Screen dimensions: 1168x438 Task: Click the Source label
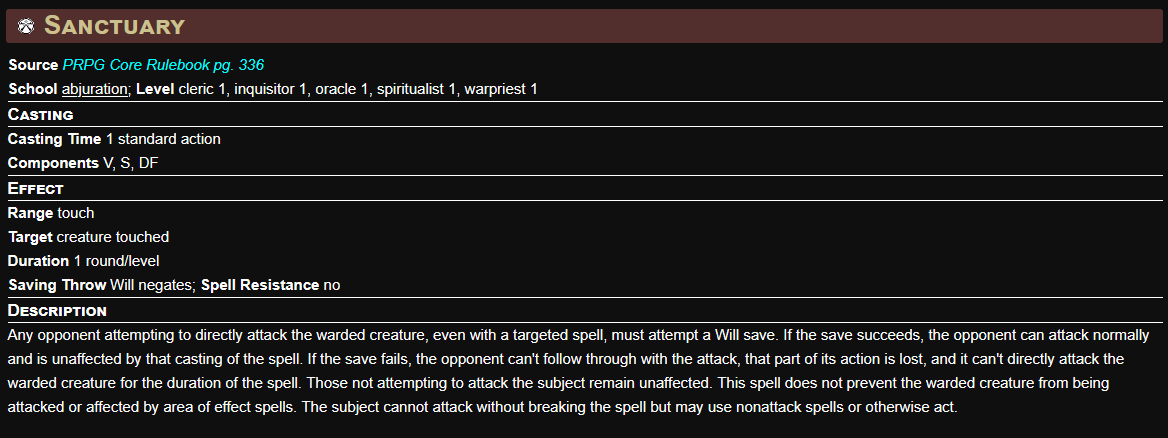(x=33, y=65)
